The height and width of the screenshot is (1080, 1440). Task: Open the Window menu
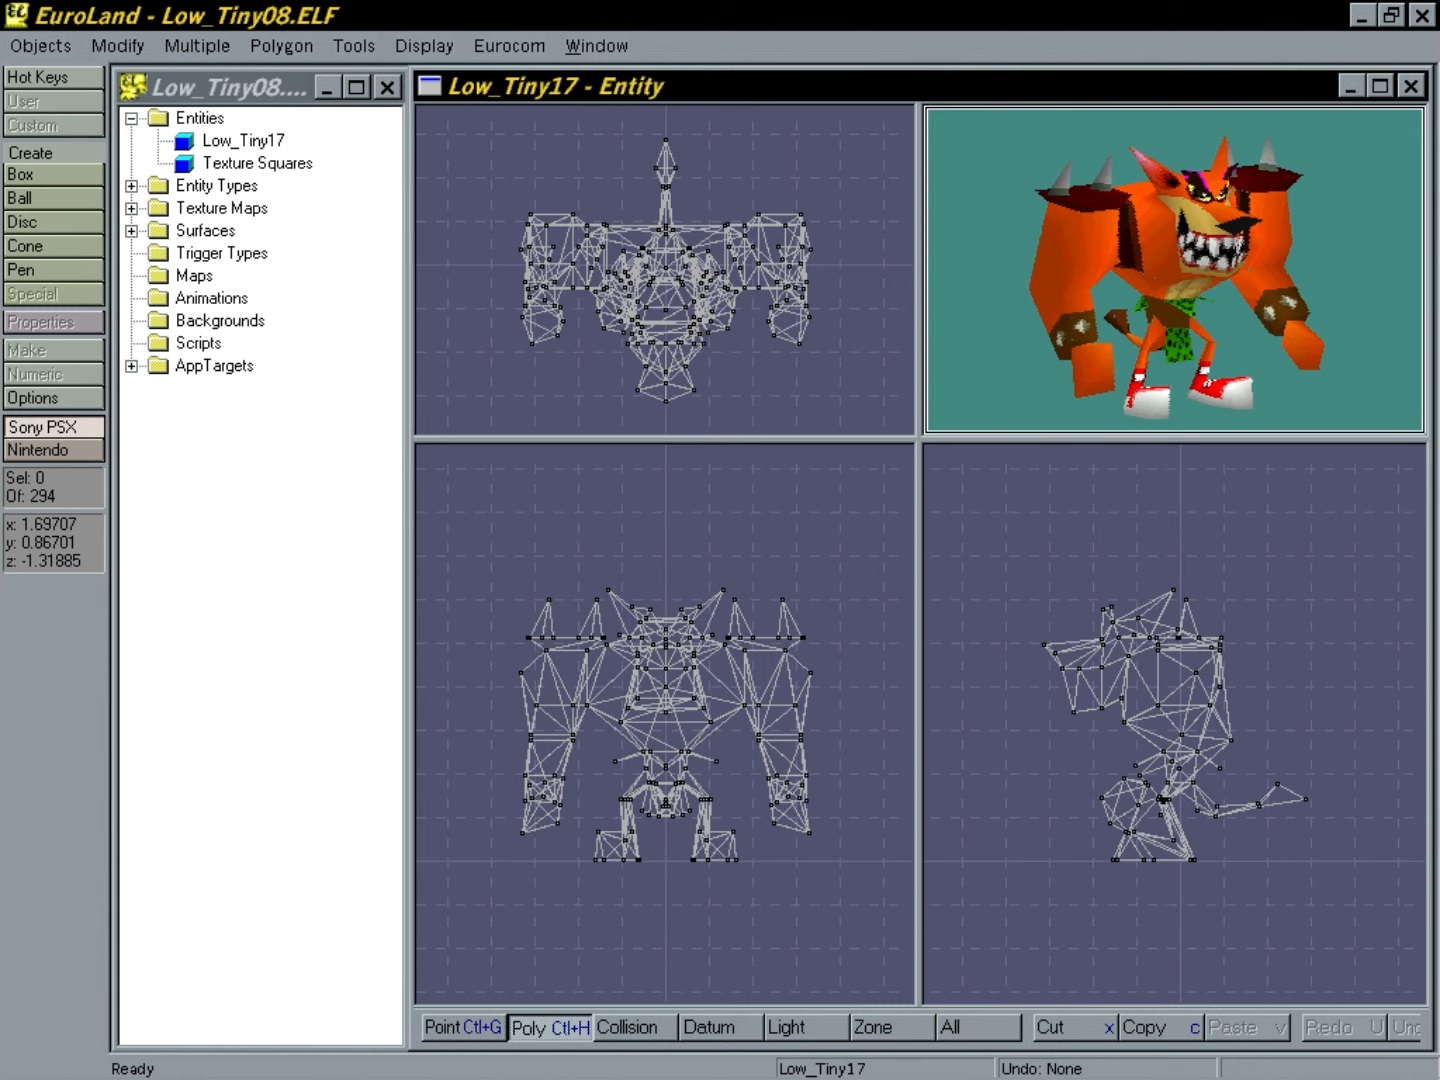point(597,46)
